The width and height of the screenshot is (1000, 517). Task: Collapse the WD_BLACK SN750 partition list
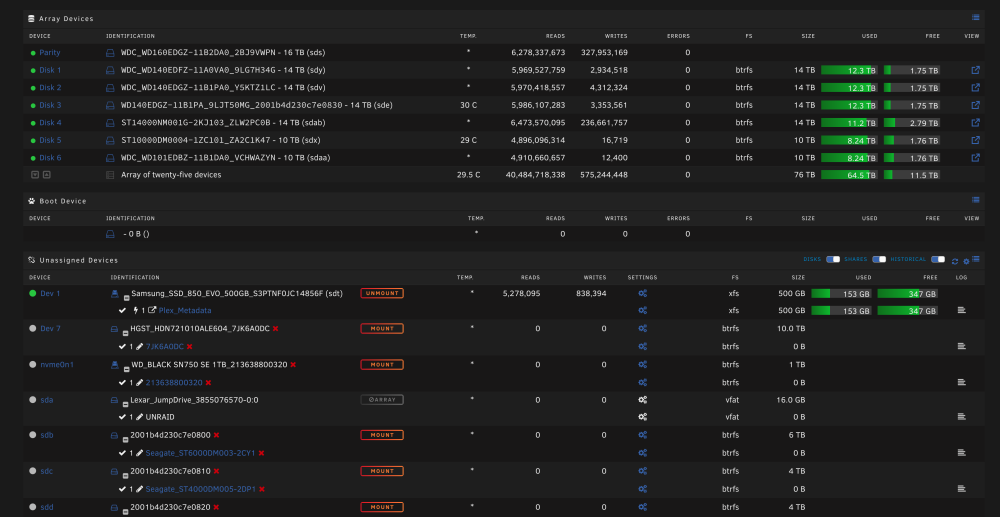[126, 368]
